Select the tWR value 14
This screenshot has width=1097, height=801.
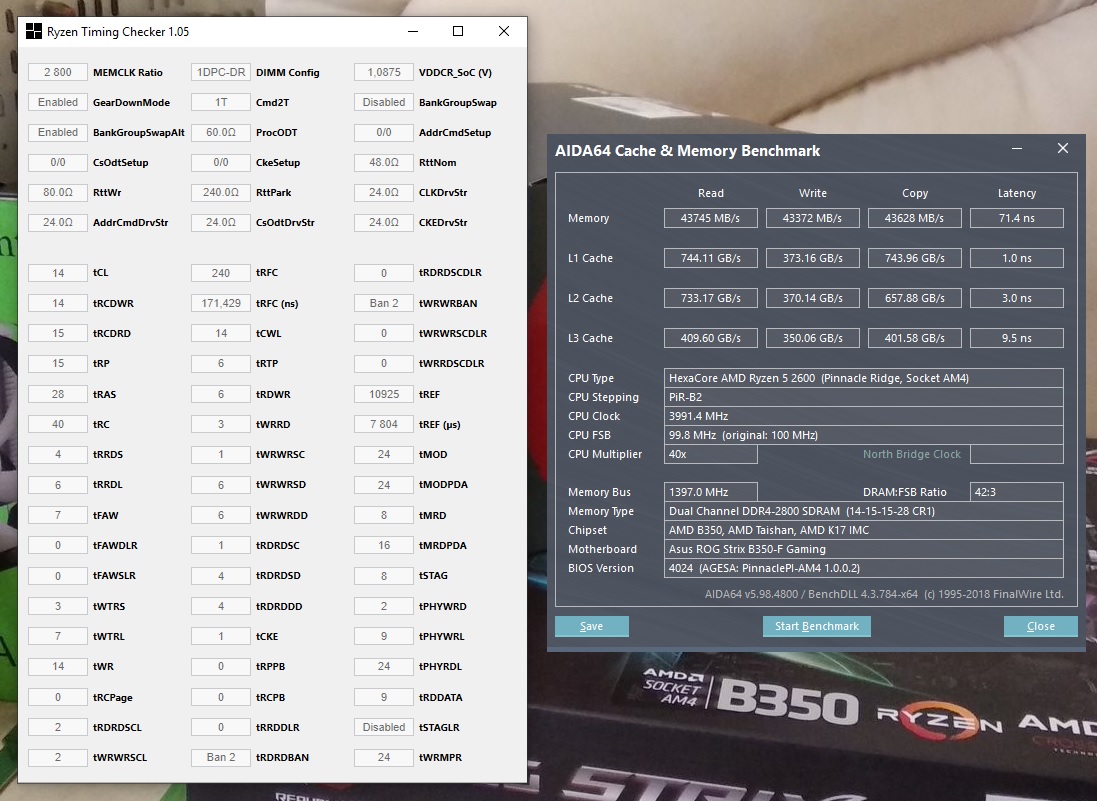click(x=58, y=667)
